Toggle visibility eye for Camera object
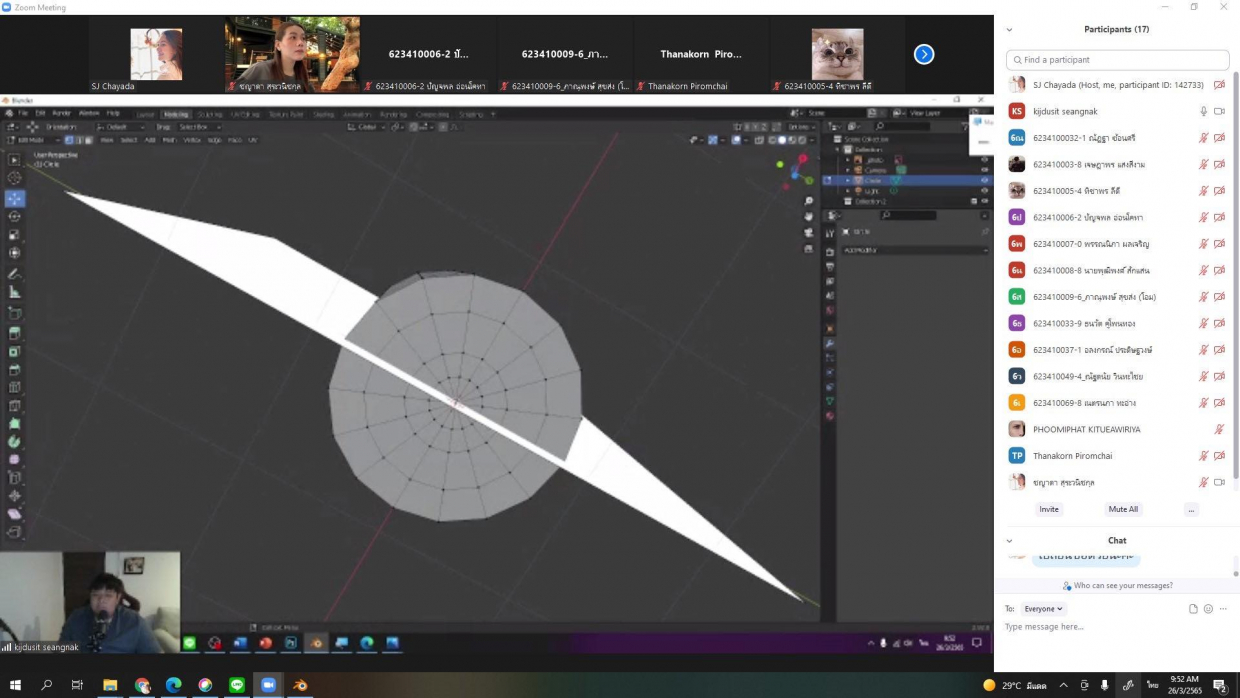The image size is (1240, 698). click(984, 170)
